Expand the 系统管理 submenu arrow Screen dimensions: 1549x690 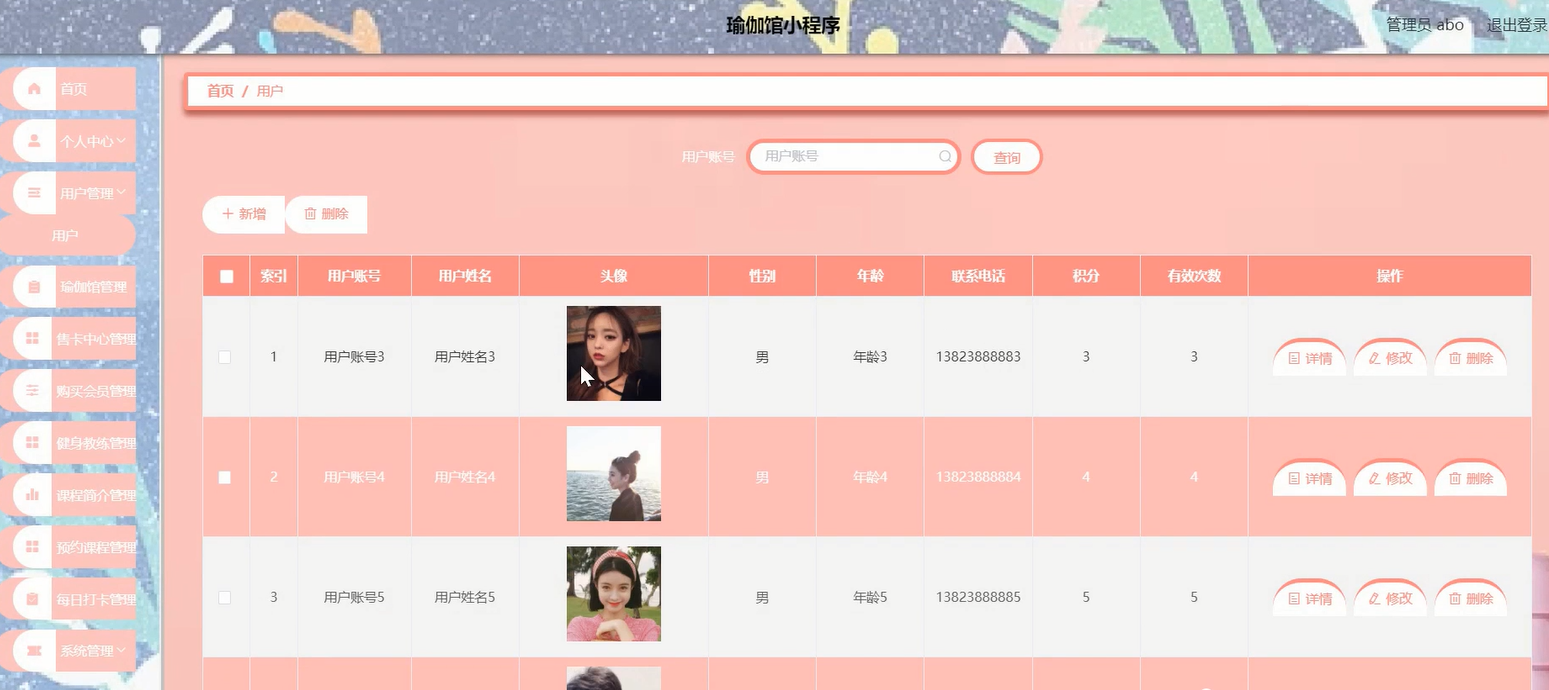121,650
